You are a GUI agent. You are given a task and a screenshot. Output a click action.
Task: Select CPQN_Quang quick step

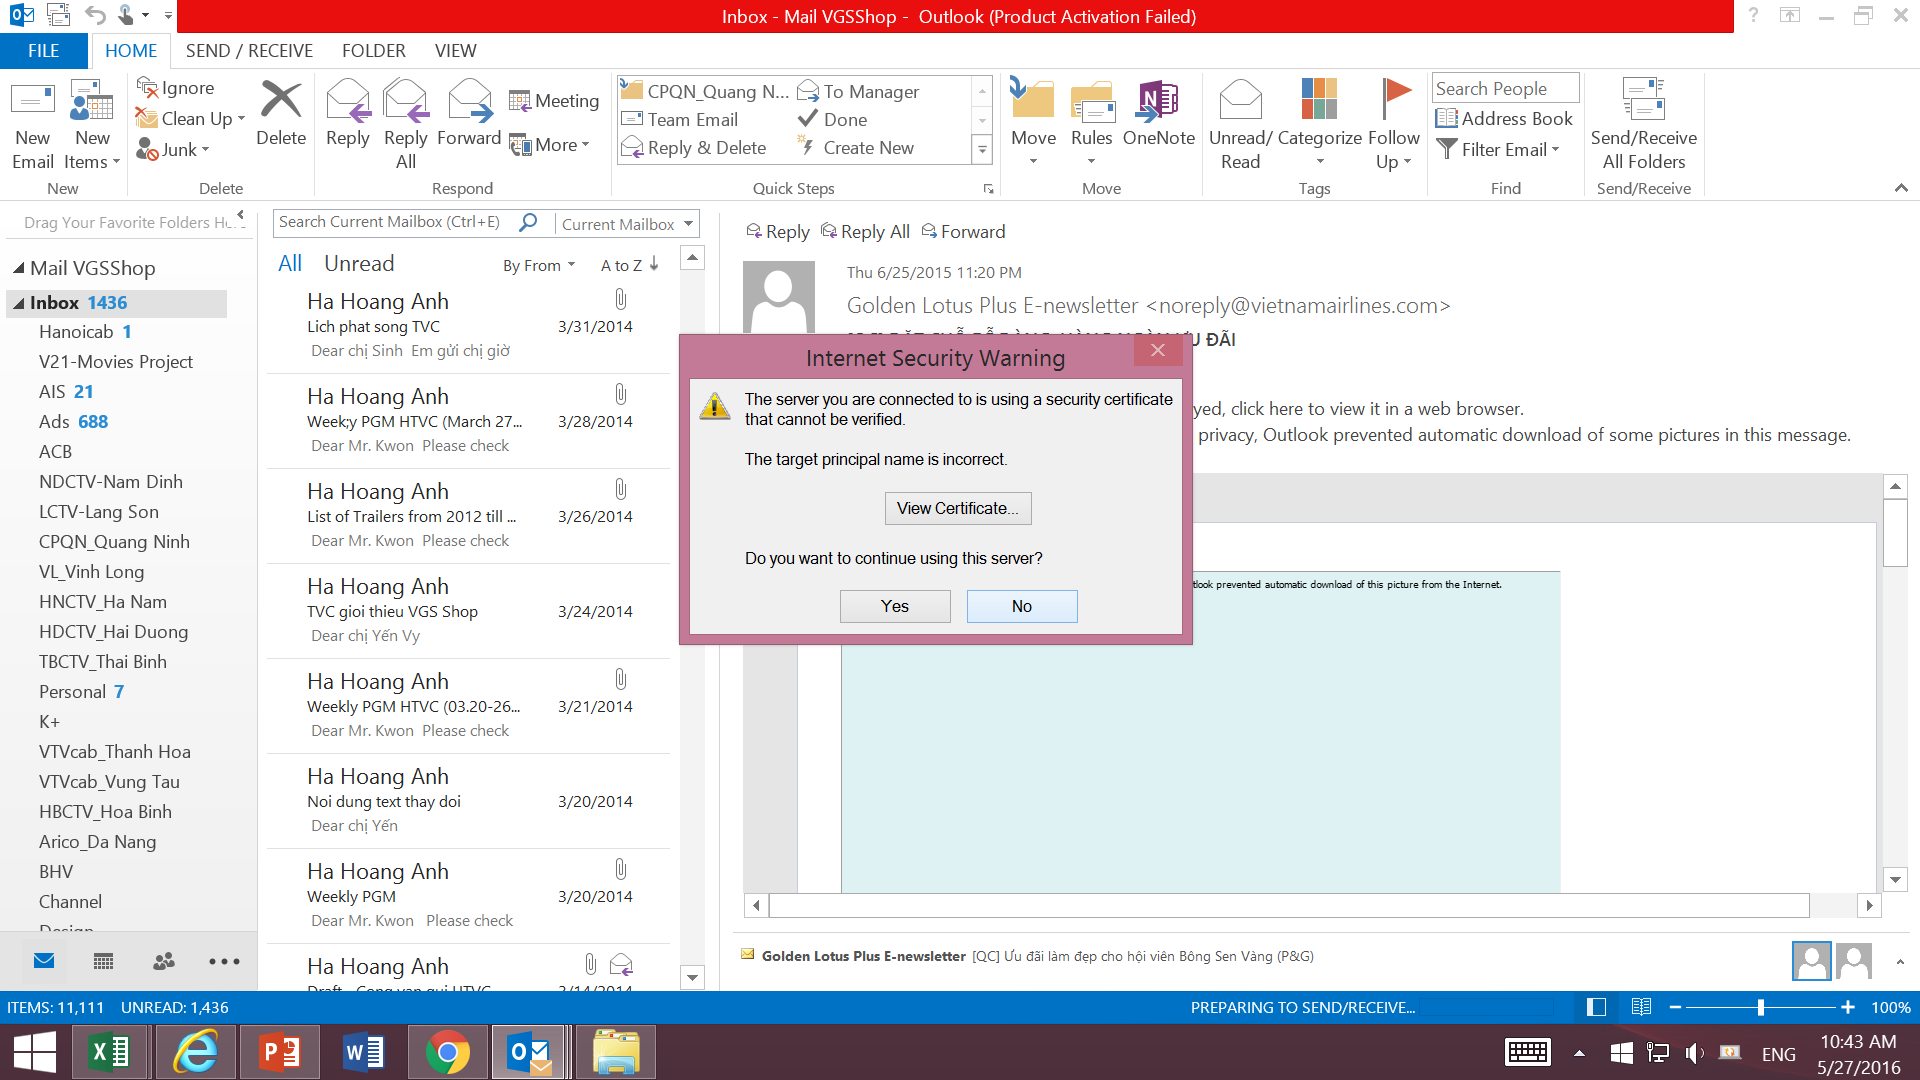pos(705,91)
